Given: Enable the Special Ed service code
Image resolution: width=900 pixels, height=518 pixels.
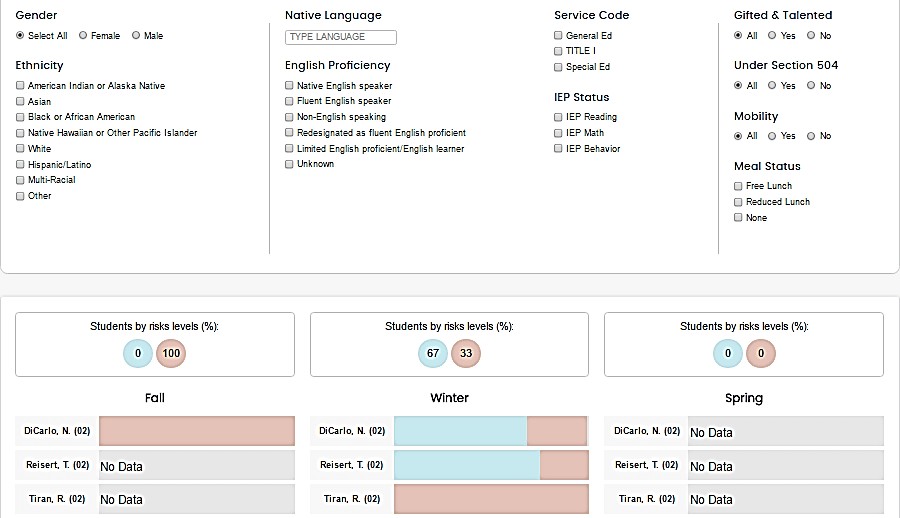Looking at the screenshot, I should (x=558, y=67).
